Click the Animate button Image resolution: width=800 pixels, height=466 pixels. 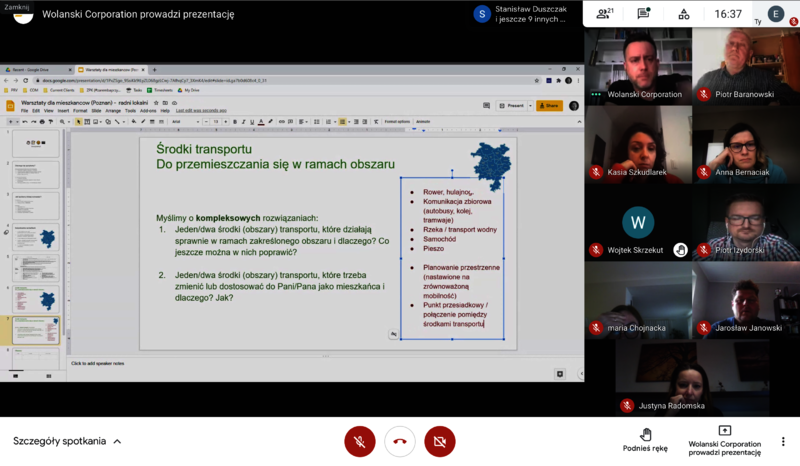pyautogui.click(x=423, y=121)
